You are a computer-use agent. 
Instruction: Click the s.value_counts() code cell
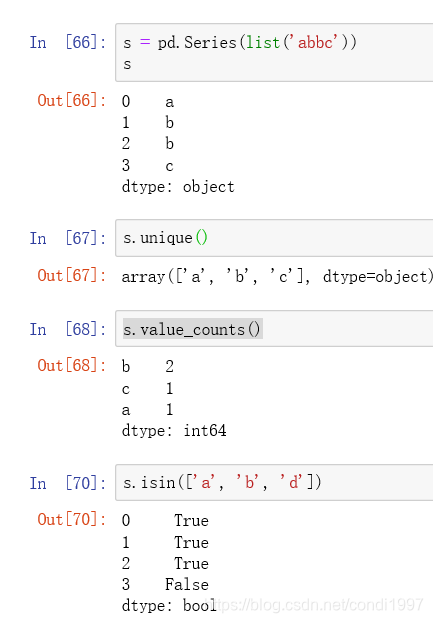tap(274, 329)
